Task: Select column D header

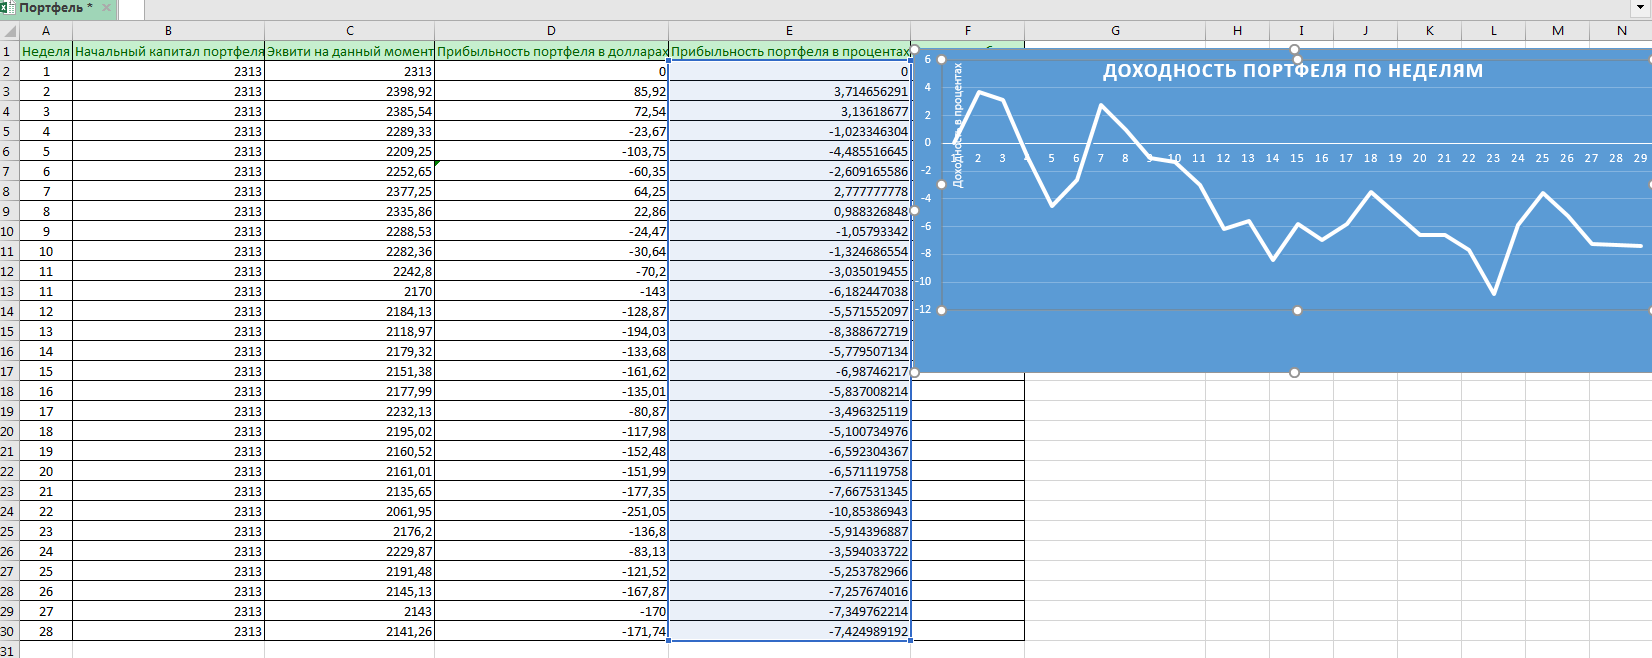Action: point(551,31)
